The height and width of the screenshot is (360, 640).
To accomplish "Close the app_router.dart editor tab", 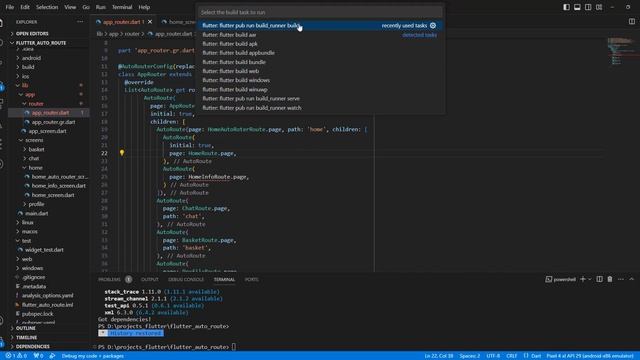I will click(x=150, y=22).
